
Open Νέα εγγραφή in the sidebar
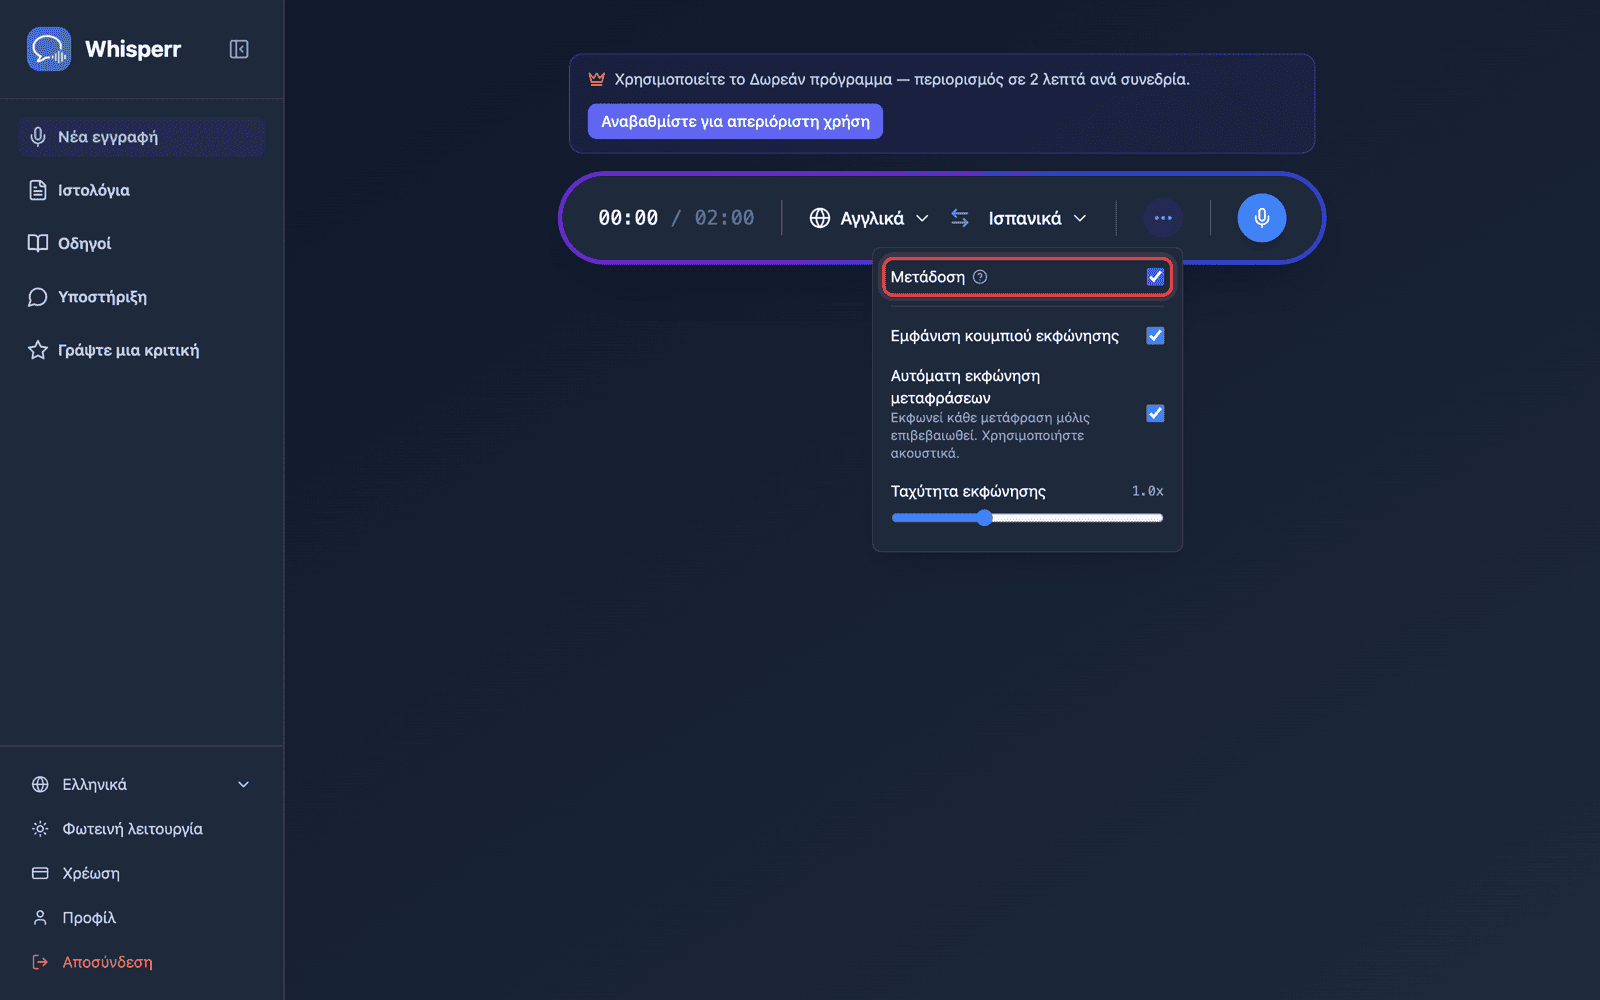(x=141, y=137)
